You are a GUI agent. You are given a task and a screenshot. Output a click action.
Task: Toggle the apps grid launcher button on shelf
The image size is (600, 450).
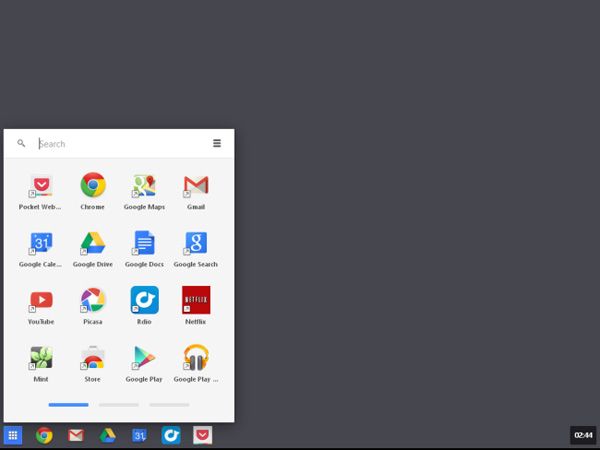tap(13, 435)
